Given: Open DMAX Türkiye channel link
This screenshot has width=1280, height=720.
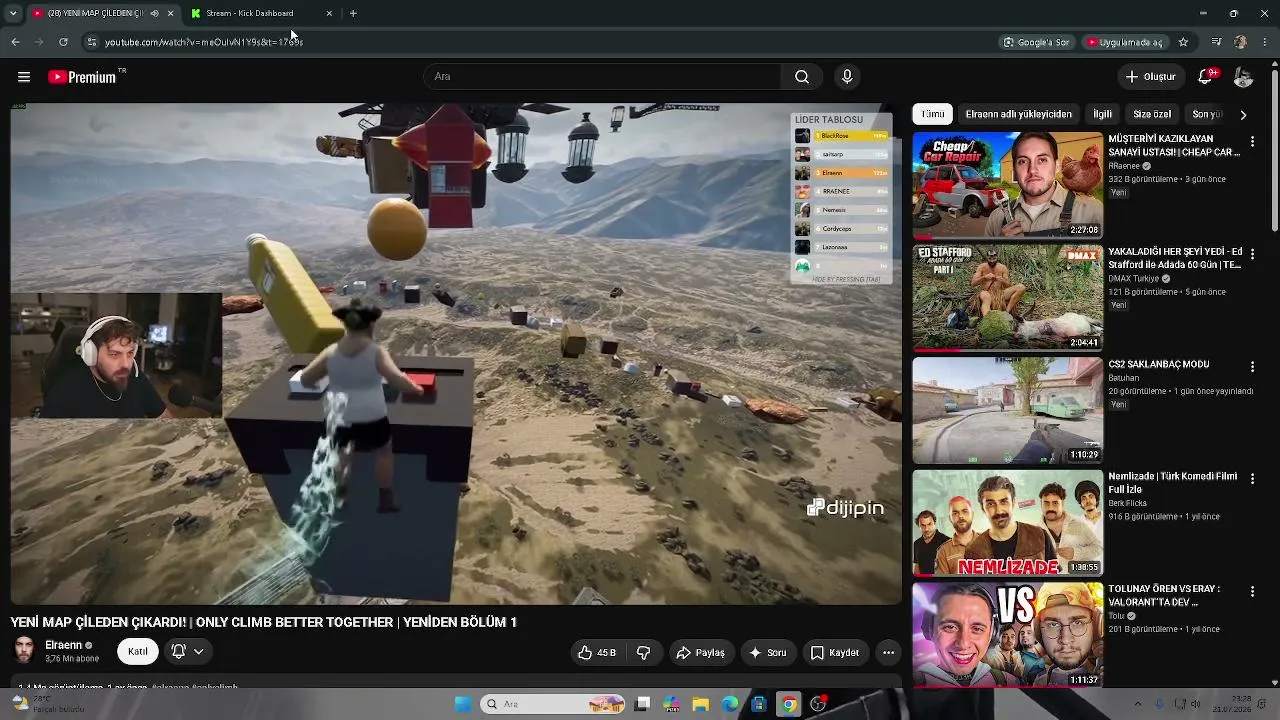Looking at the screenshot, I should tap(1133, 279).
